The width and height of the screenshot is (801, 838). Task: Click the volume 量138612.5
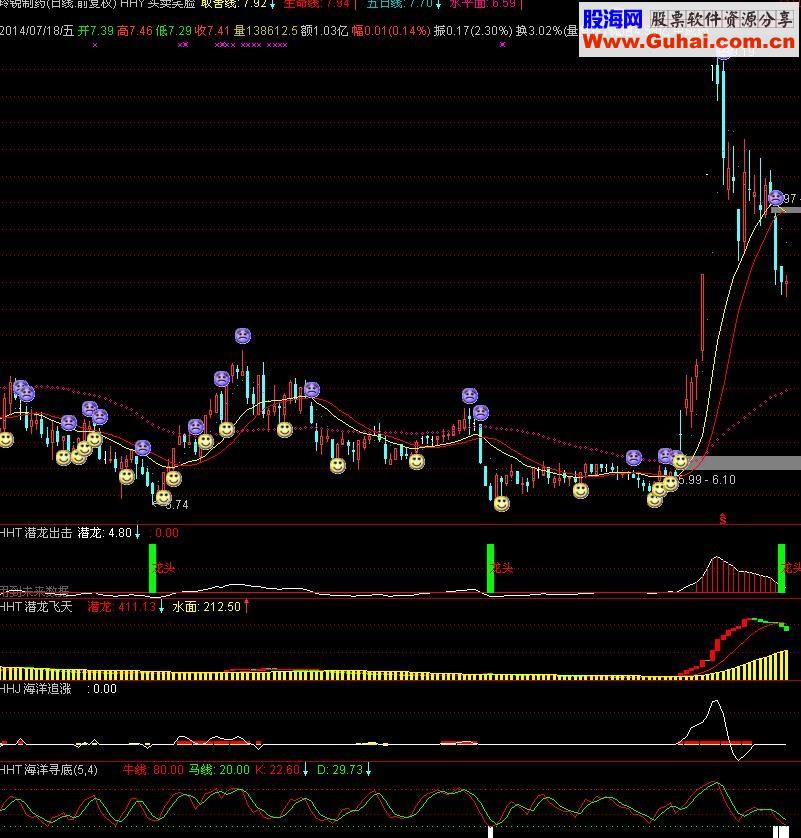click(266, 30)
